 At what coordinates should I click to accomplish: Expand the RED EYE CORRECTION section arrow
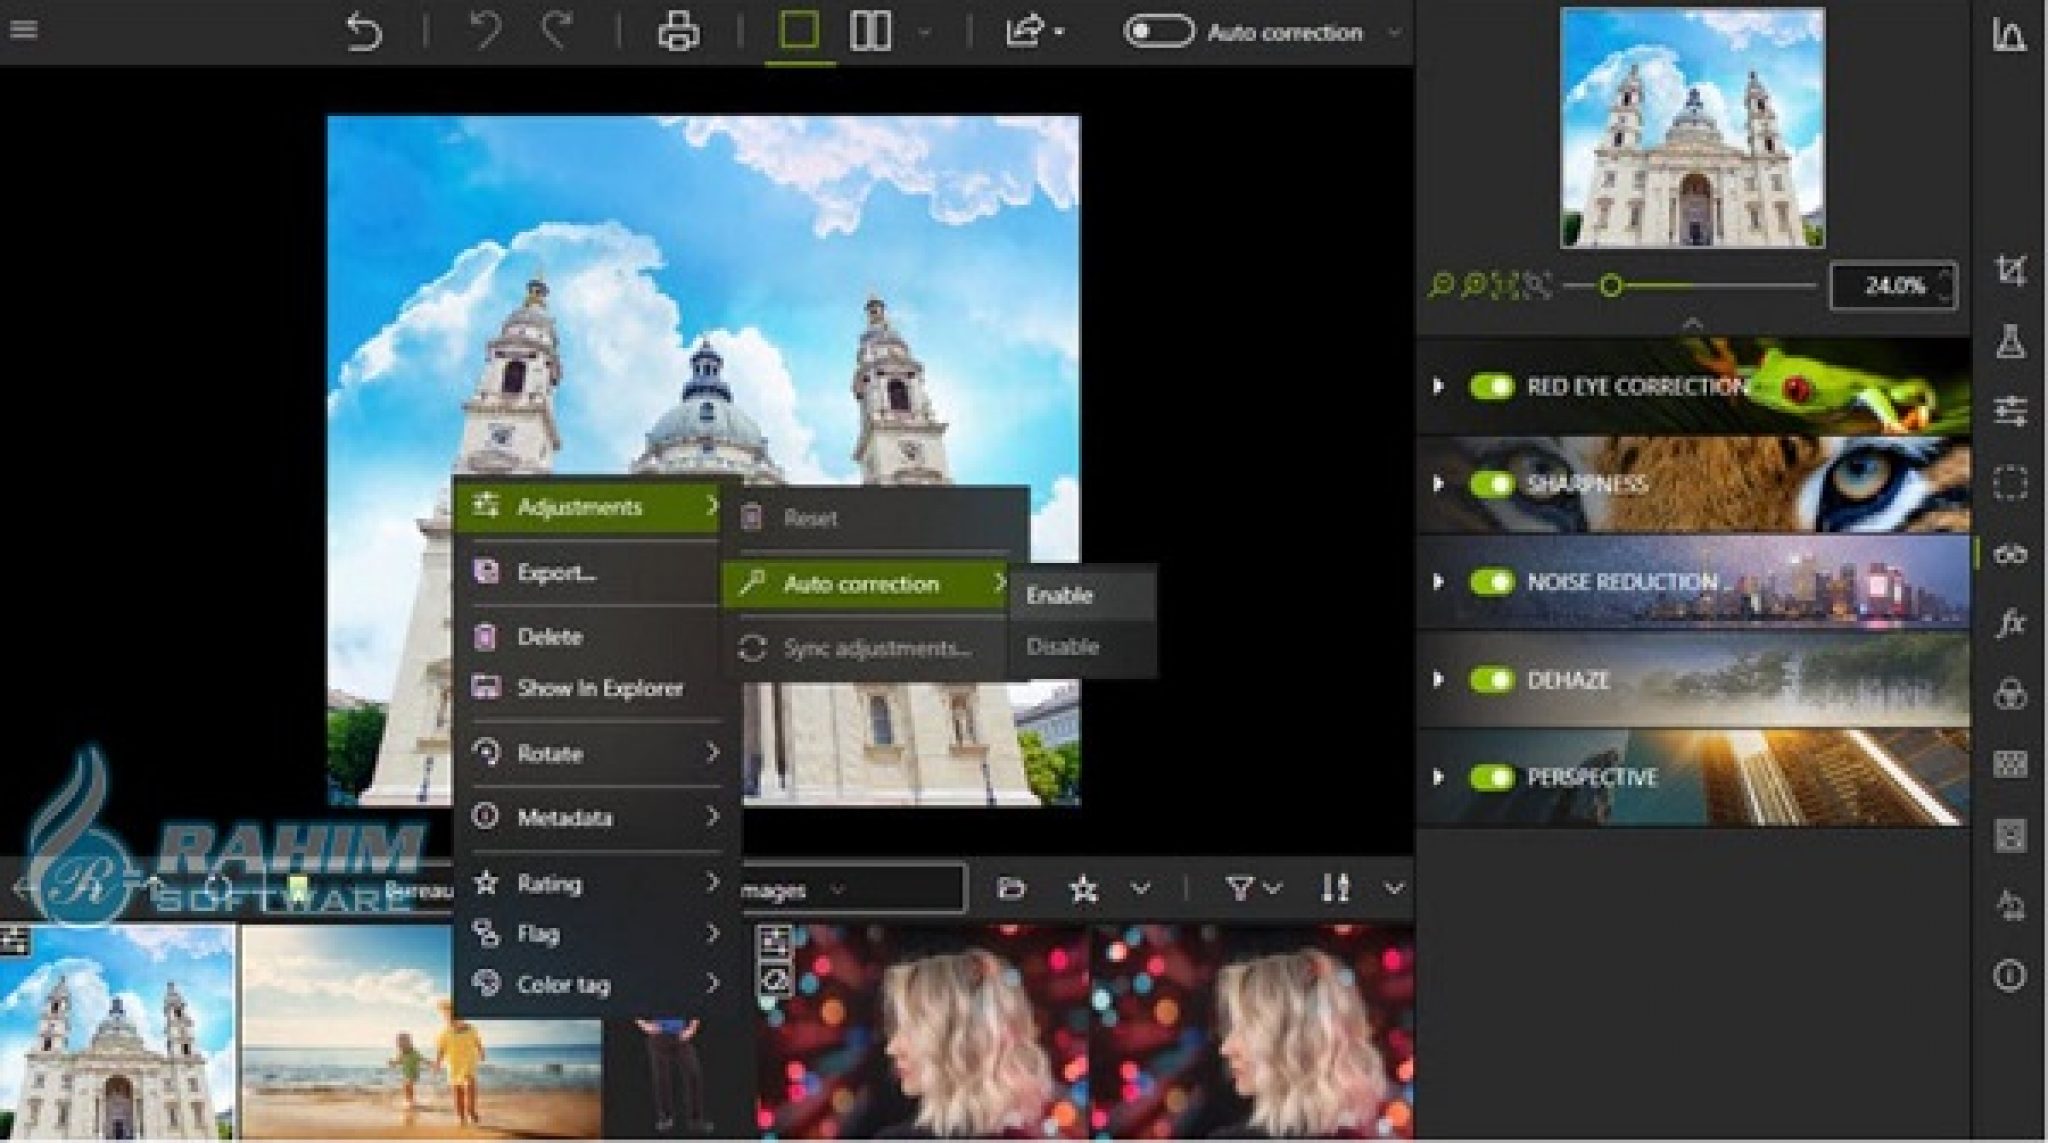tap(1440, 386)
